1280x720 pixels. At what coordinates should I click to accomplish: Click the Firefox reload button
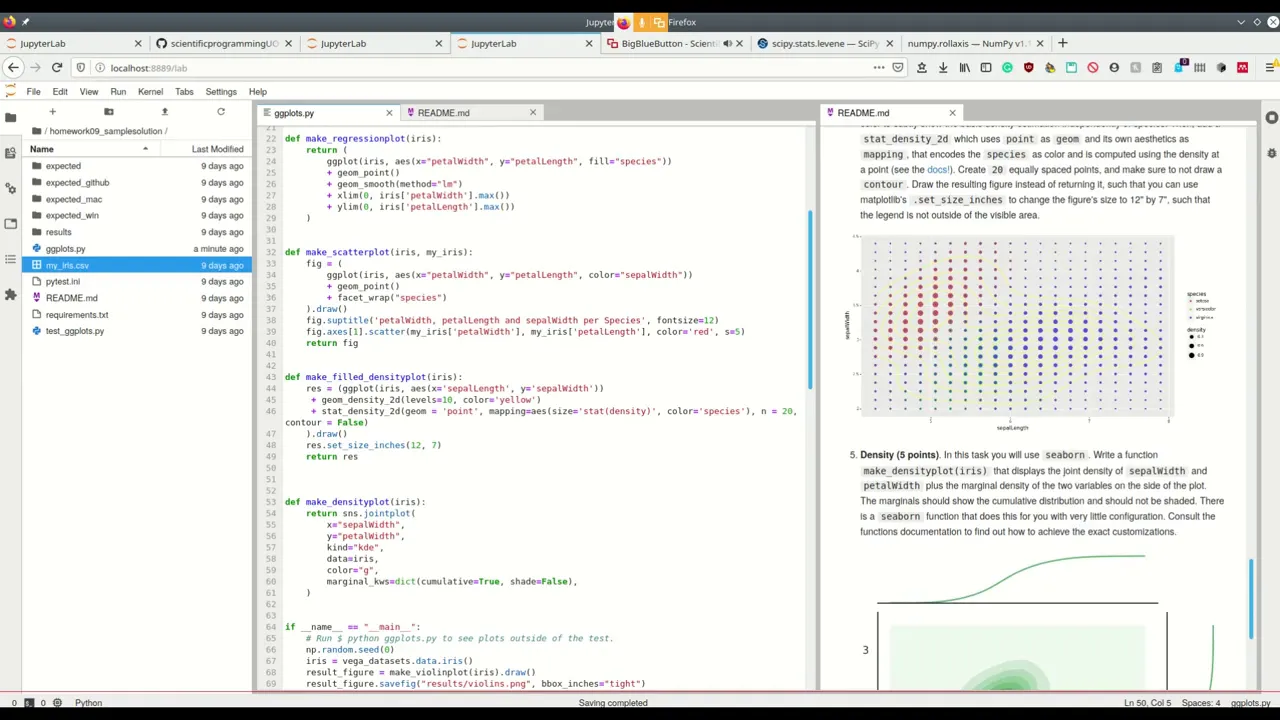pyautogui.click(x=57, y=67)
